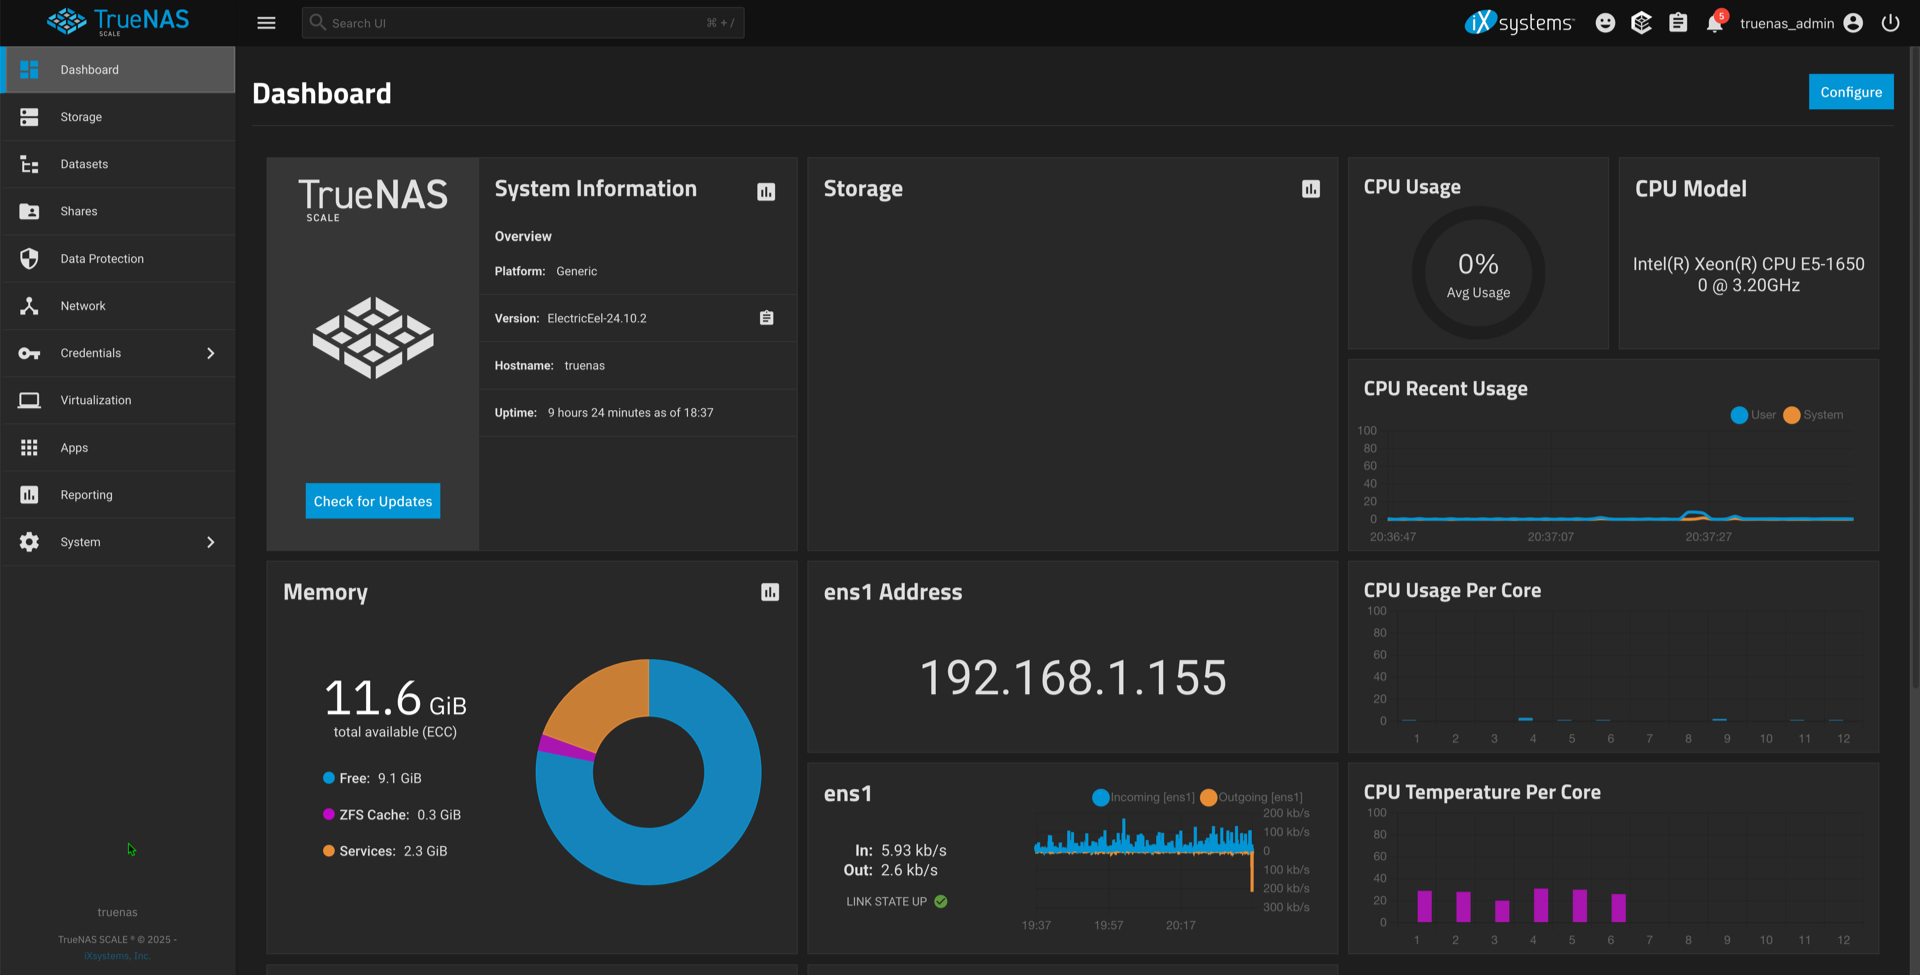Click the power button icon
Screen dimensions: 1920x975
tap(1890, 23)
